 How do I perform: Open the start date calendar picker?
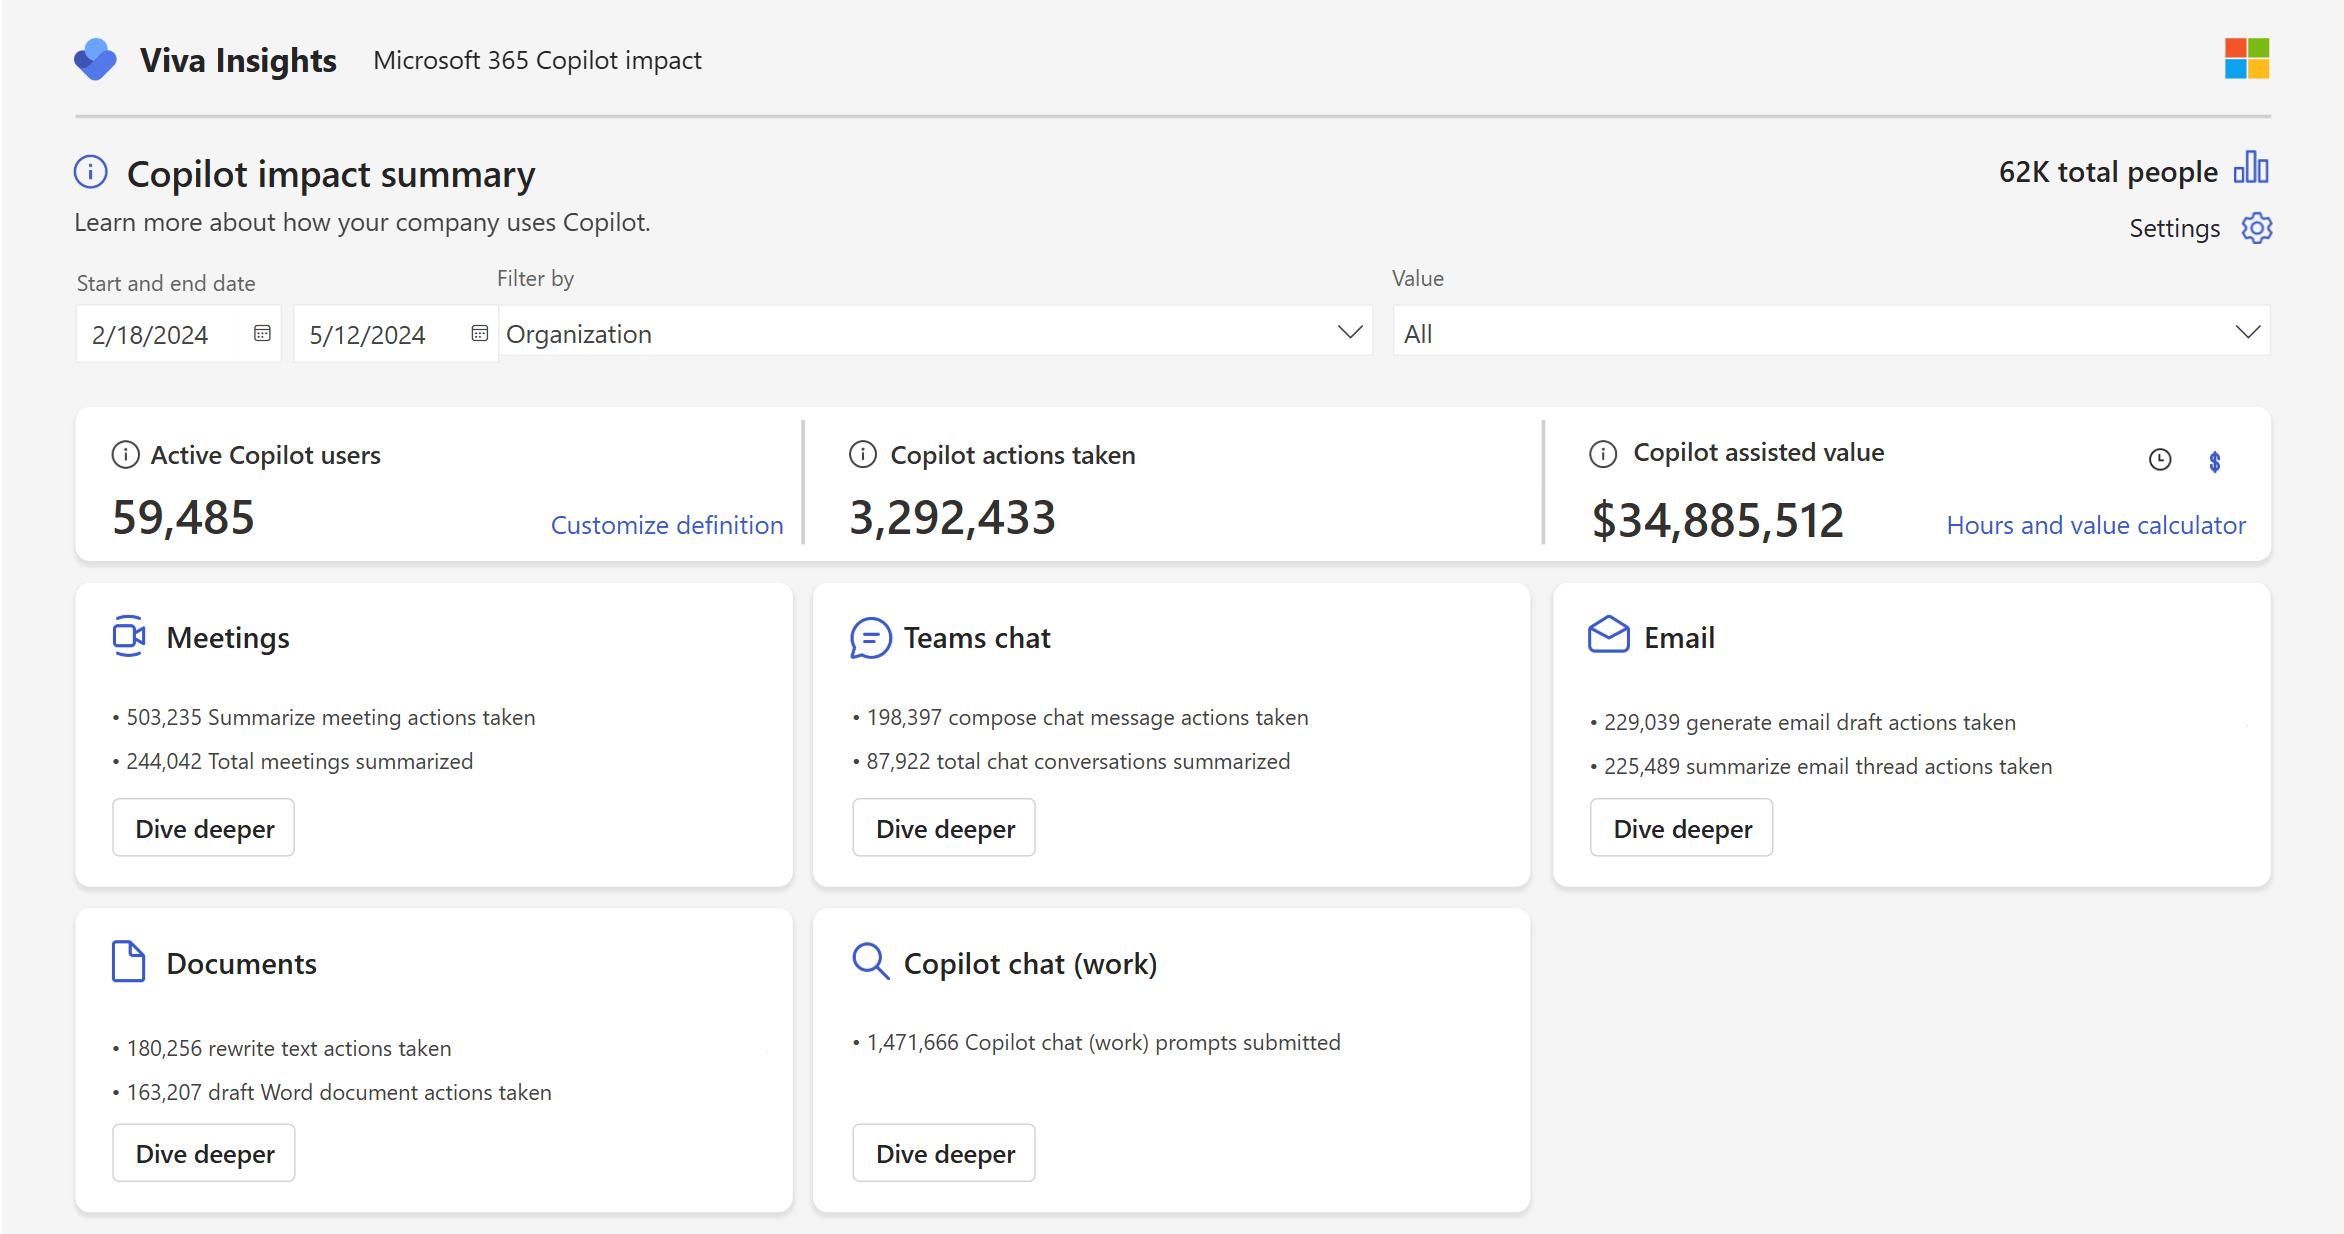point(261,333)
